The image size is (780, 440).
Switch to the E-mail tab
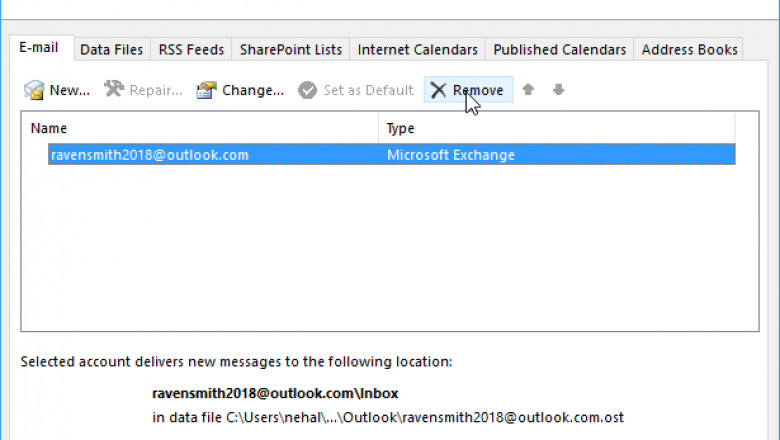[x=42, y=48]
